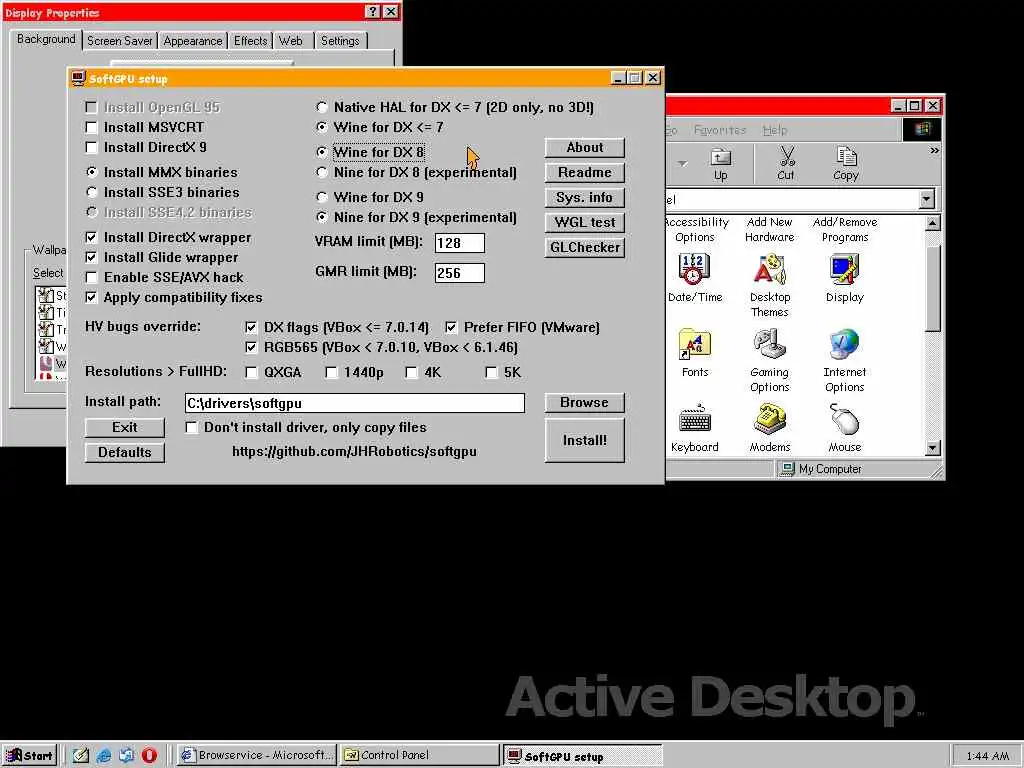Click the Defaults button
The height and width of the screenshot is (768, 1024).
pyautogui.click(x=125, y=453)
